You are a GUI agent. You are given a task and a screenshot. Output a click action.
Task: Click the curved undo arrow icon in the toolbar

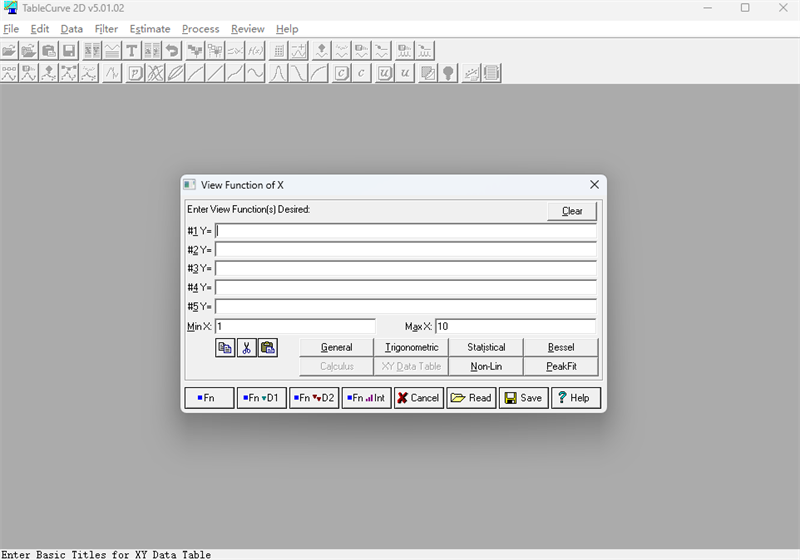(x=172, y=50)
